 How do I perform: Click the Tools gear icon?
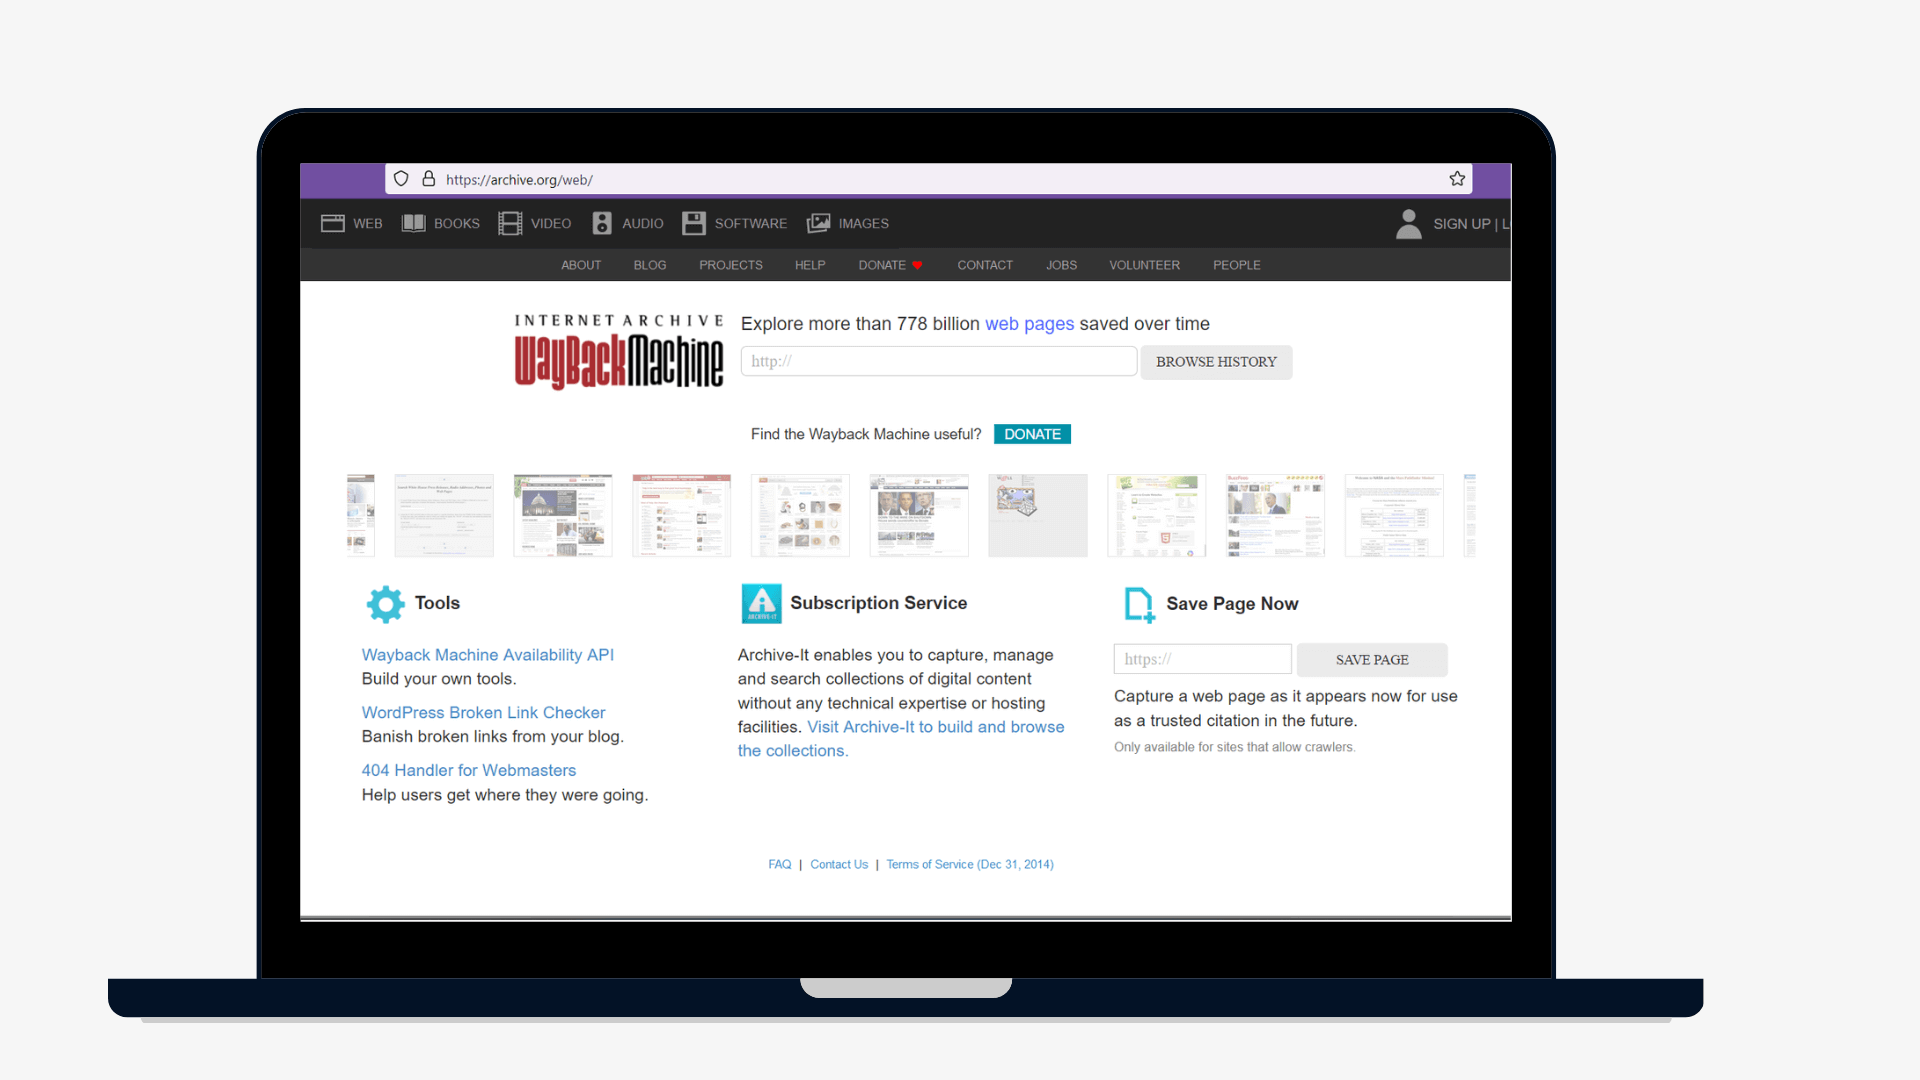(385, 603)
